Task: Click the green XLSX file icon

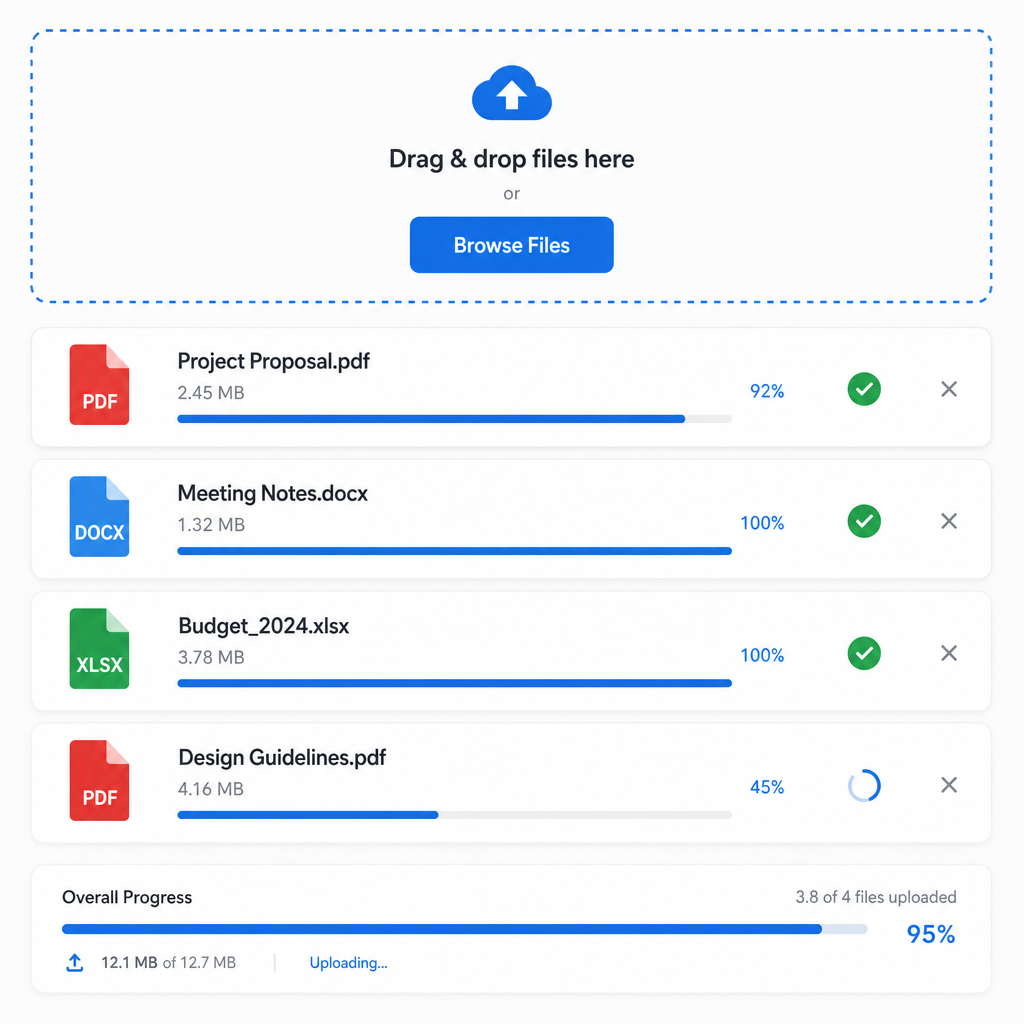Action: coord(99,648)
